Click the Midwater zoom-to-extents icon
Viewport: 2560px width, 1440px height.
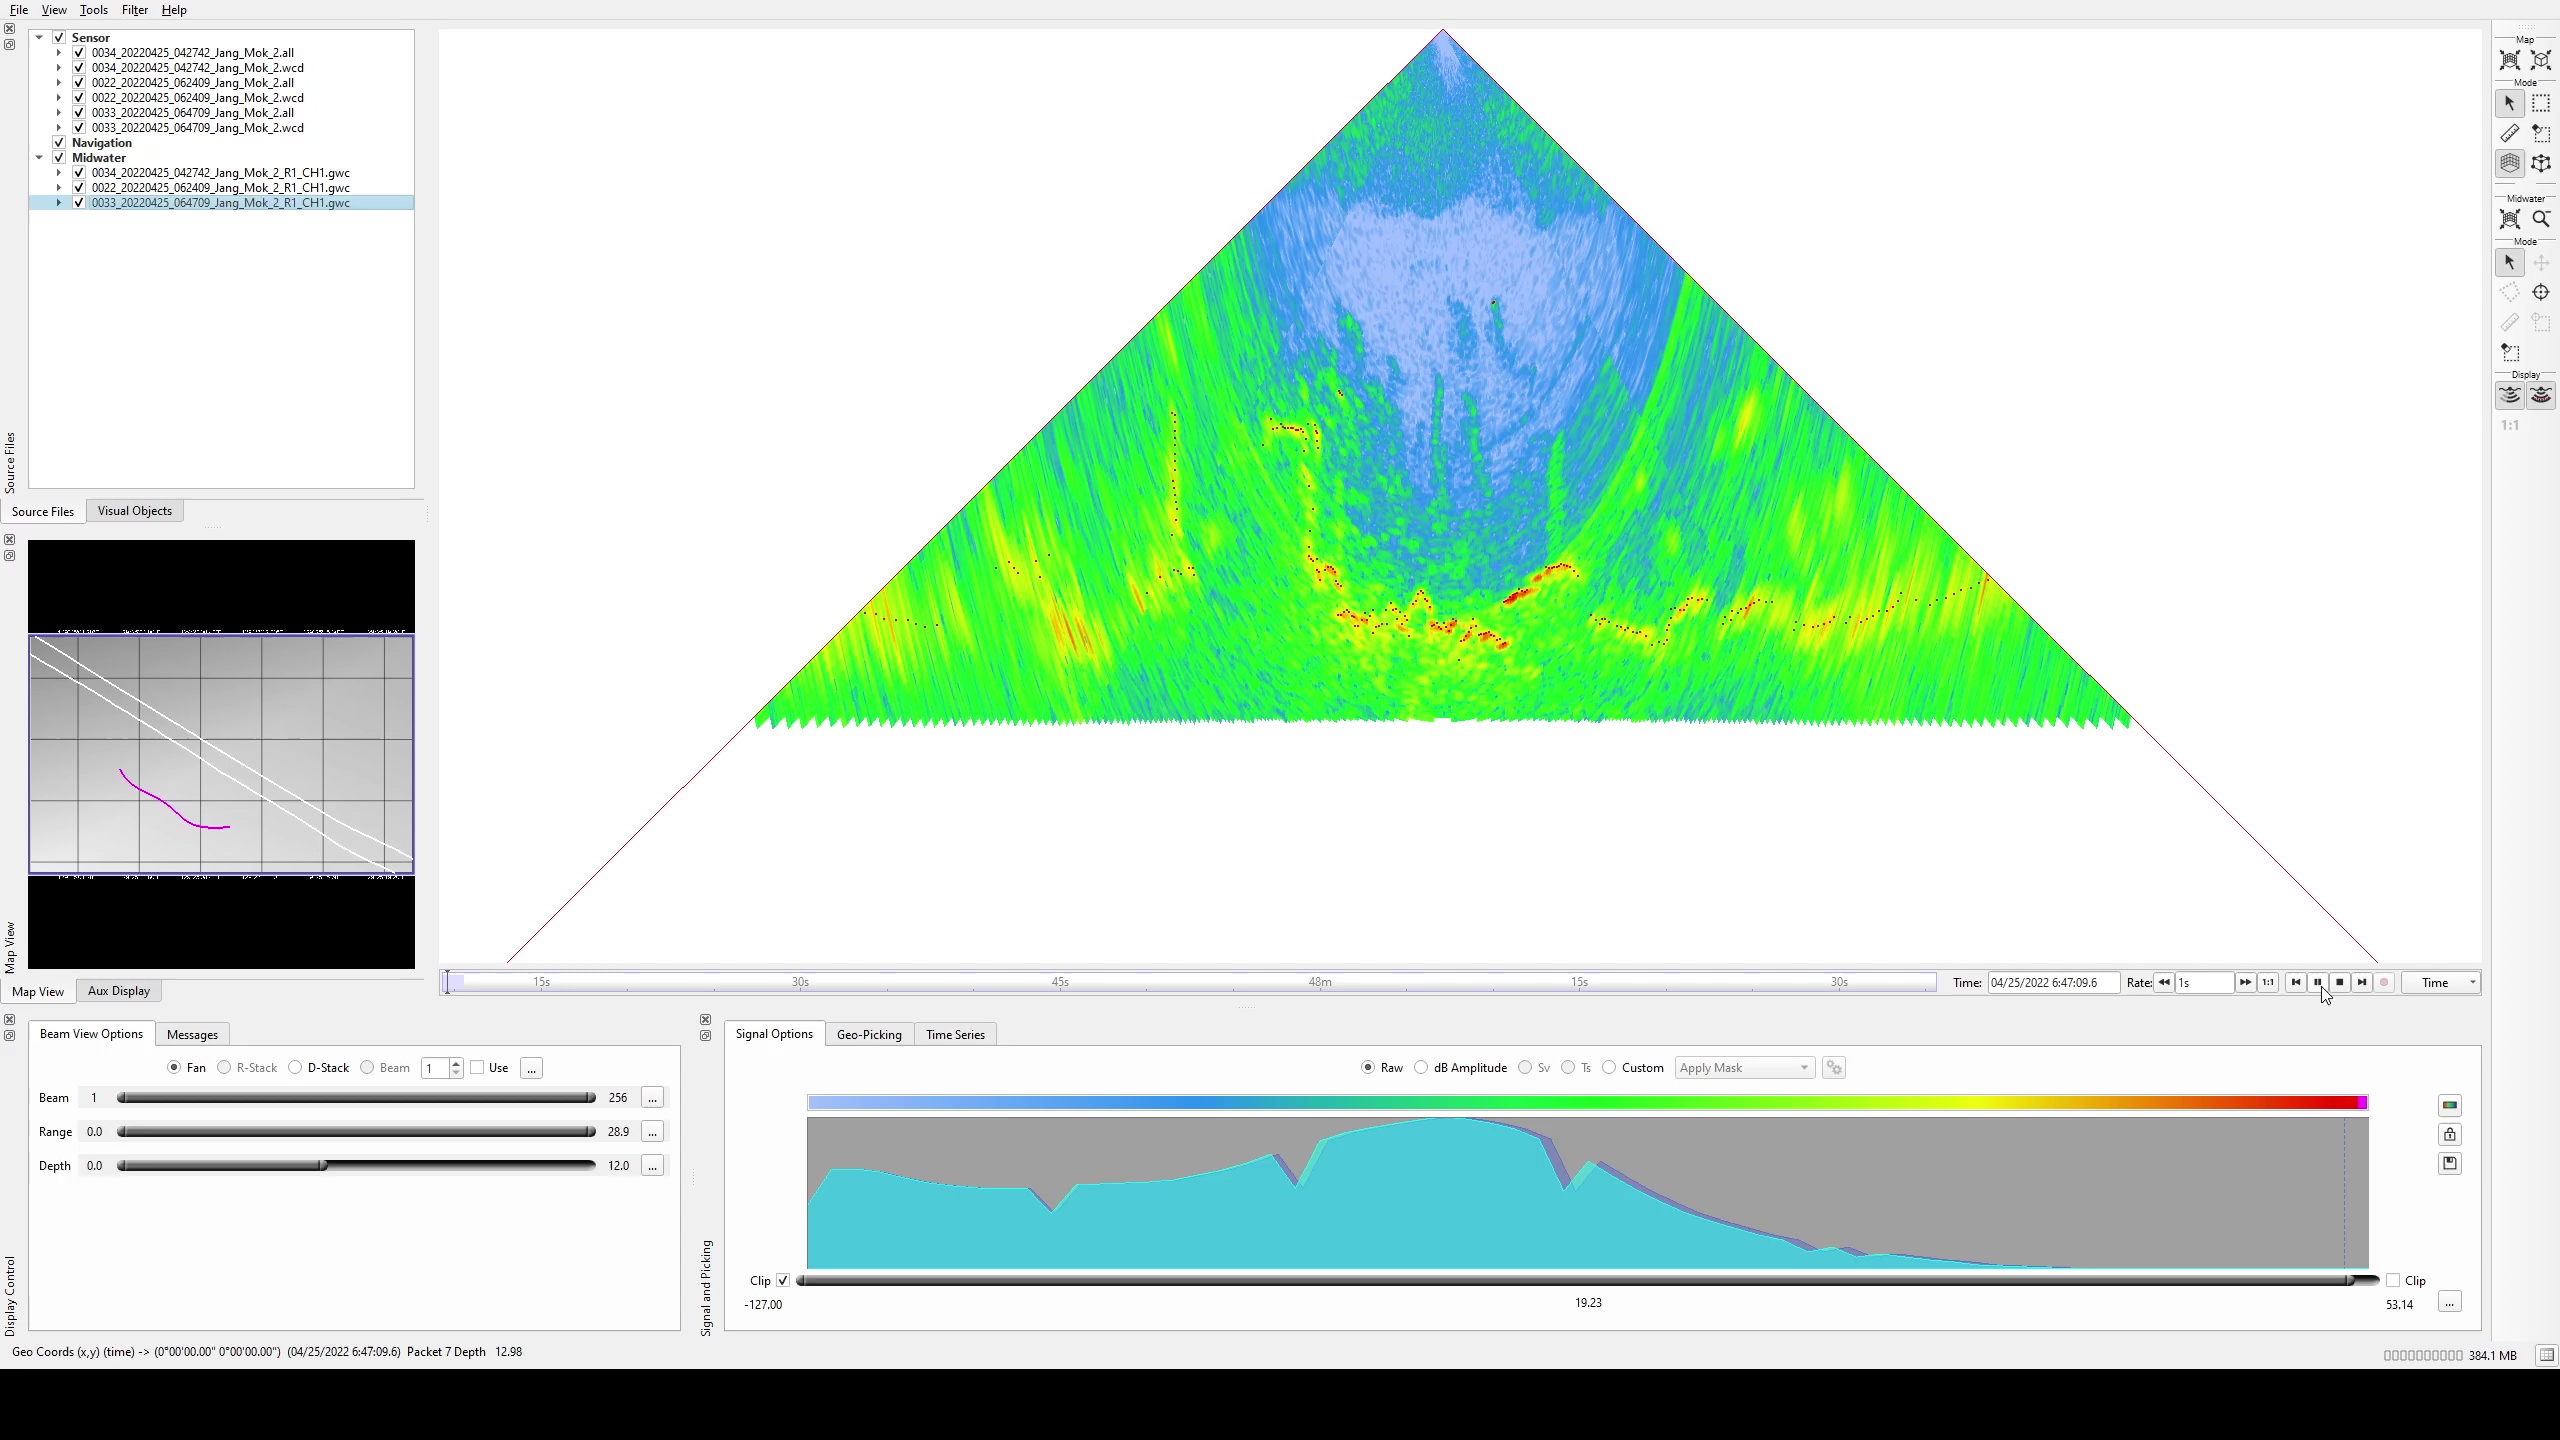tap(2510, 219)
